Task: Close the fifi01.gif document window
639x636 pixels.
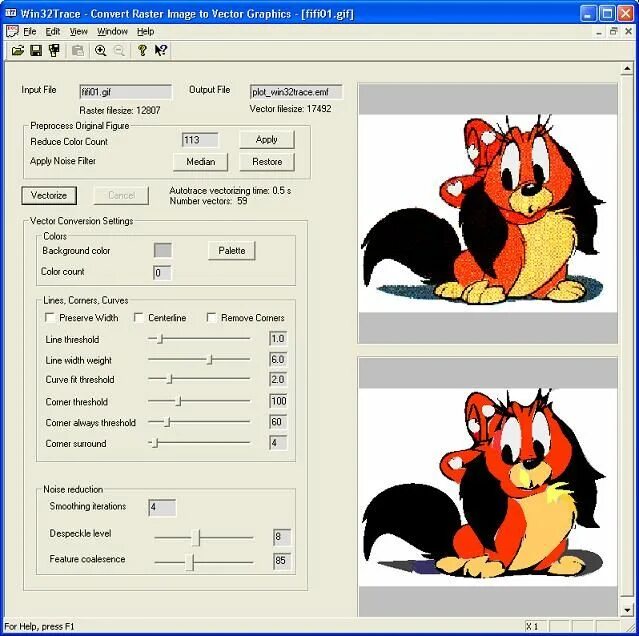Action: tap(628, 31)
